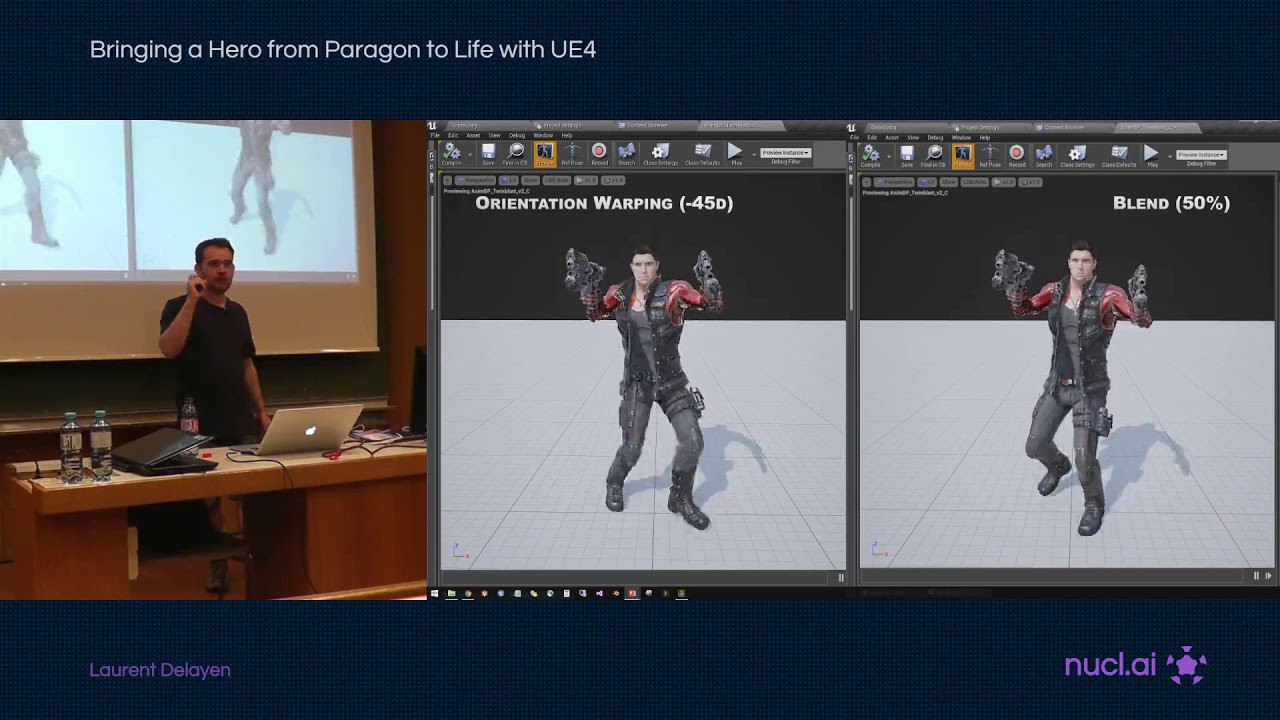
Task: Open Preview Instance debug filter in left editor
Action: (x=786, y=153)
